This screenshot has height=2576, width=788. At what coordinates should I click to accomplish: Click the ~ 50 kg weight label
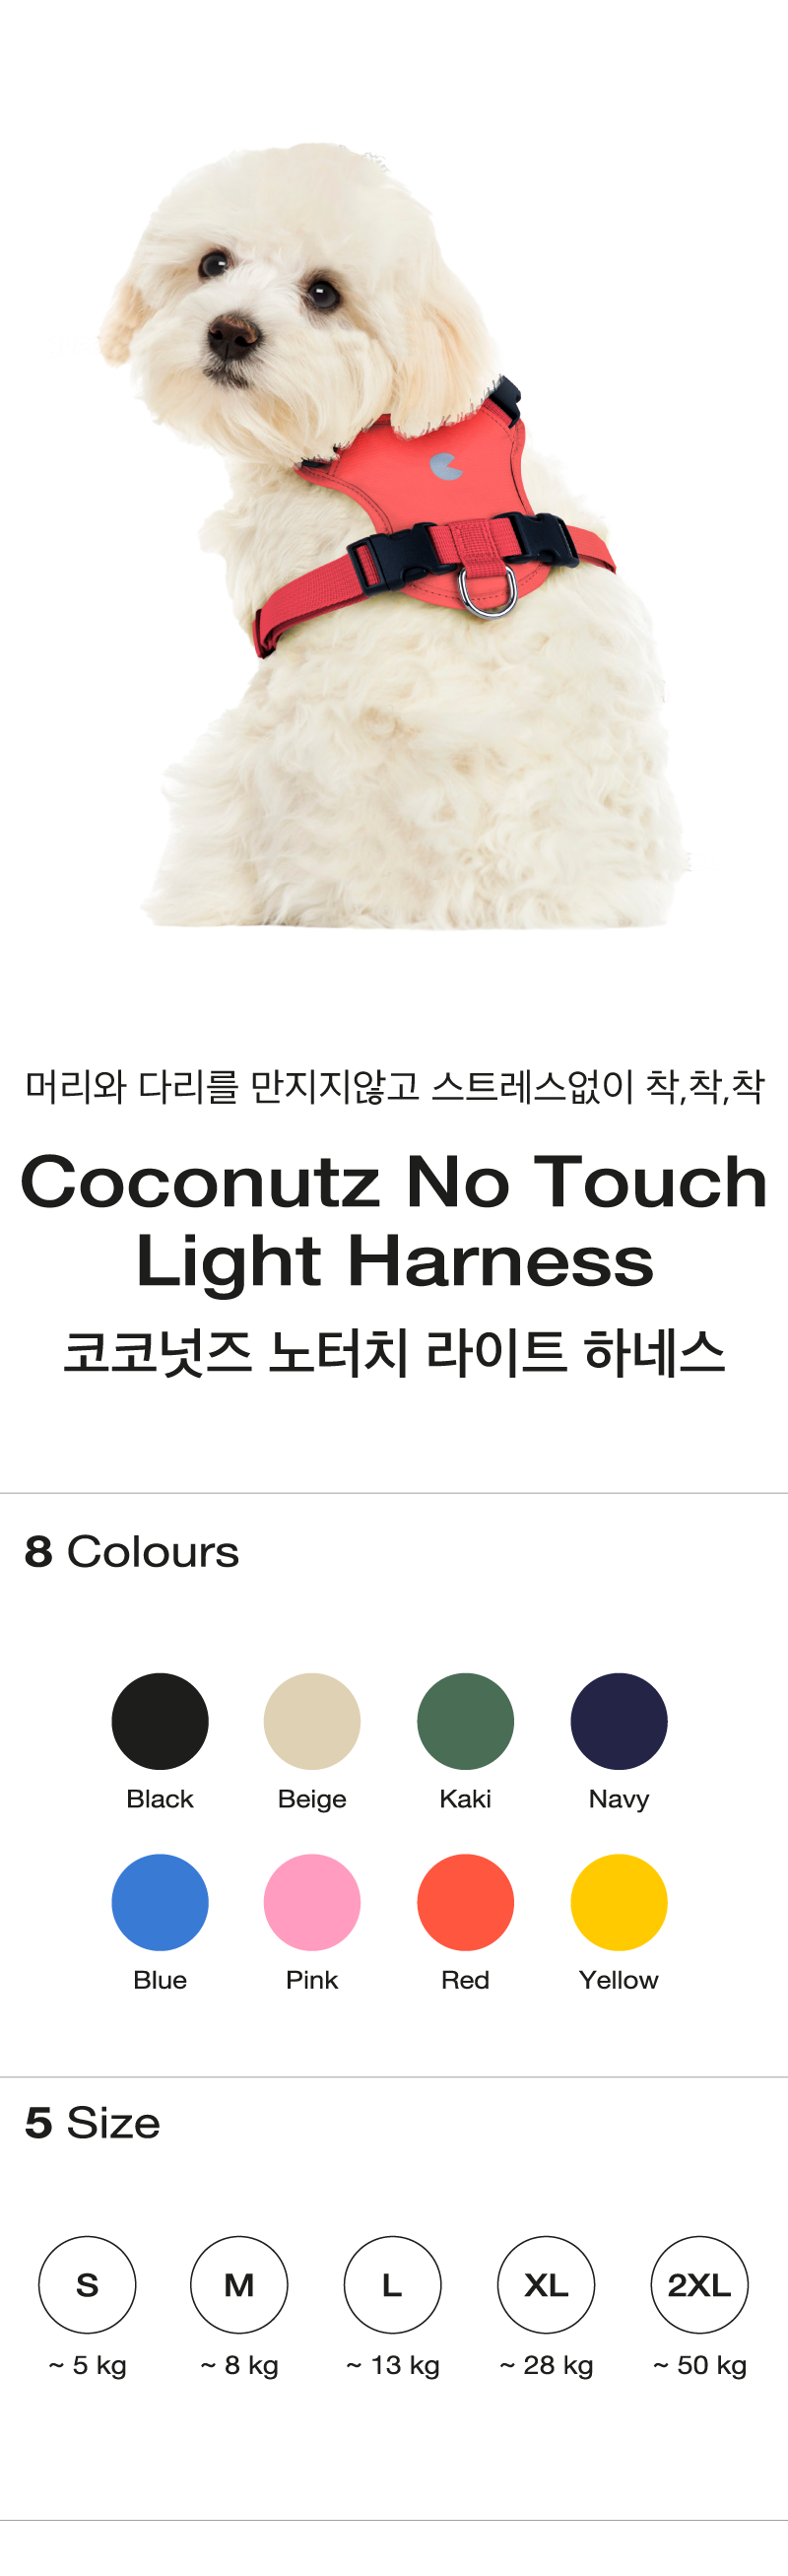tap(700, 2365)
